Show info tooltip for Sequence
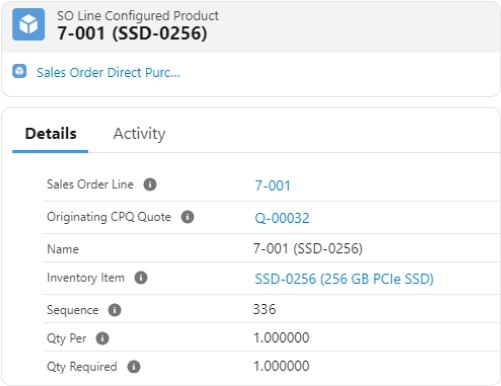This screenshot has width=501, height=386. (115, 310)
